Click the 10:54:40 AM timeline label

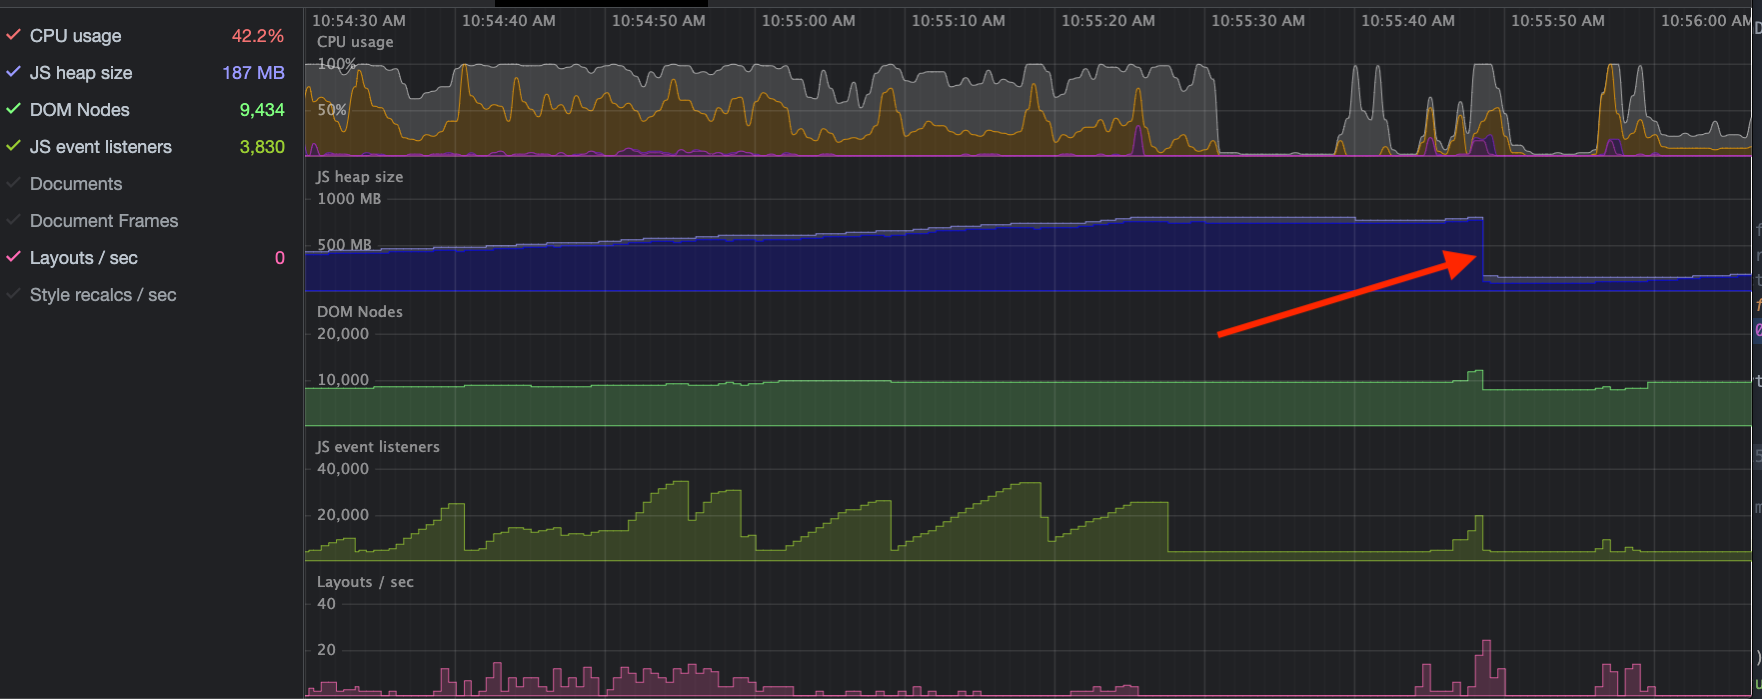click(509, 21)
